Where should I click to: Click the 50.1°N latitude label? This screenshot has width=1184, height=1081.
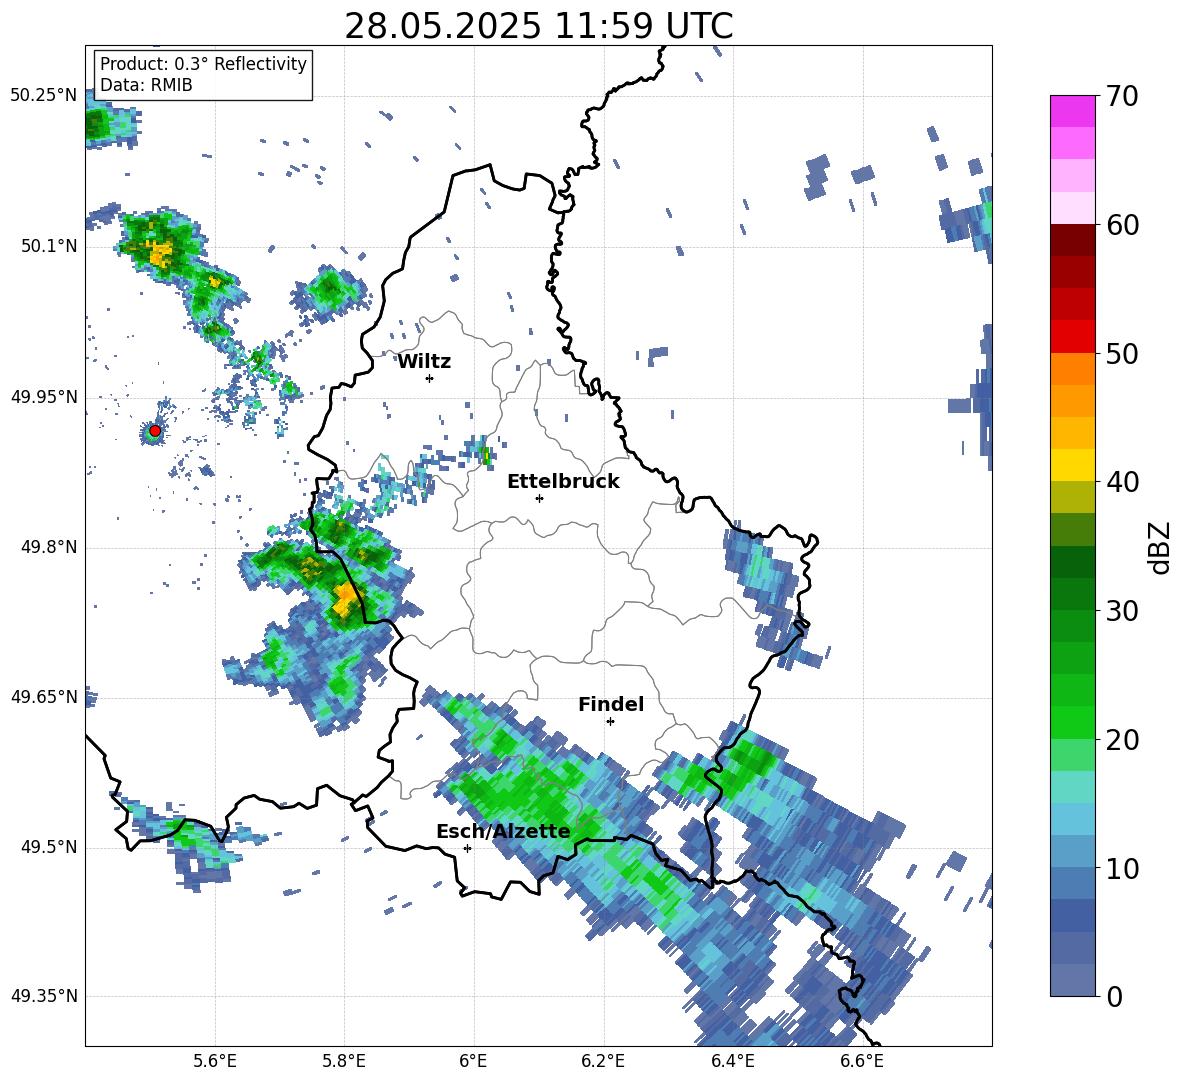[50, 246]
